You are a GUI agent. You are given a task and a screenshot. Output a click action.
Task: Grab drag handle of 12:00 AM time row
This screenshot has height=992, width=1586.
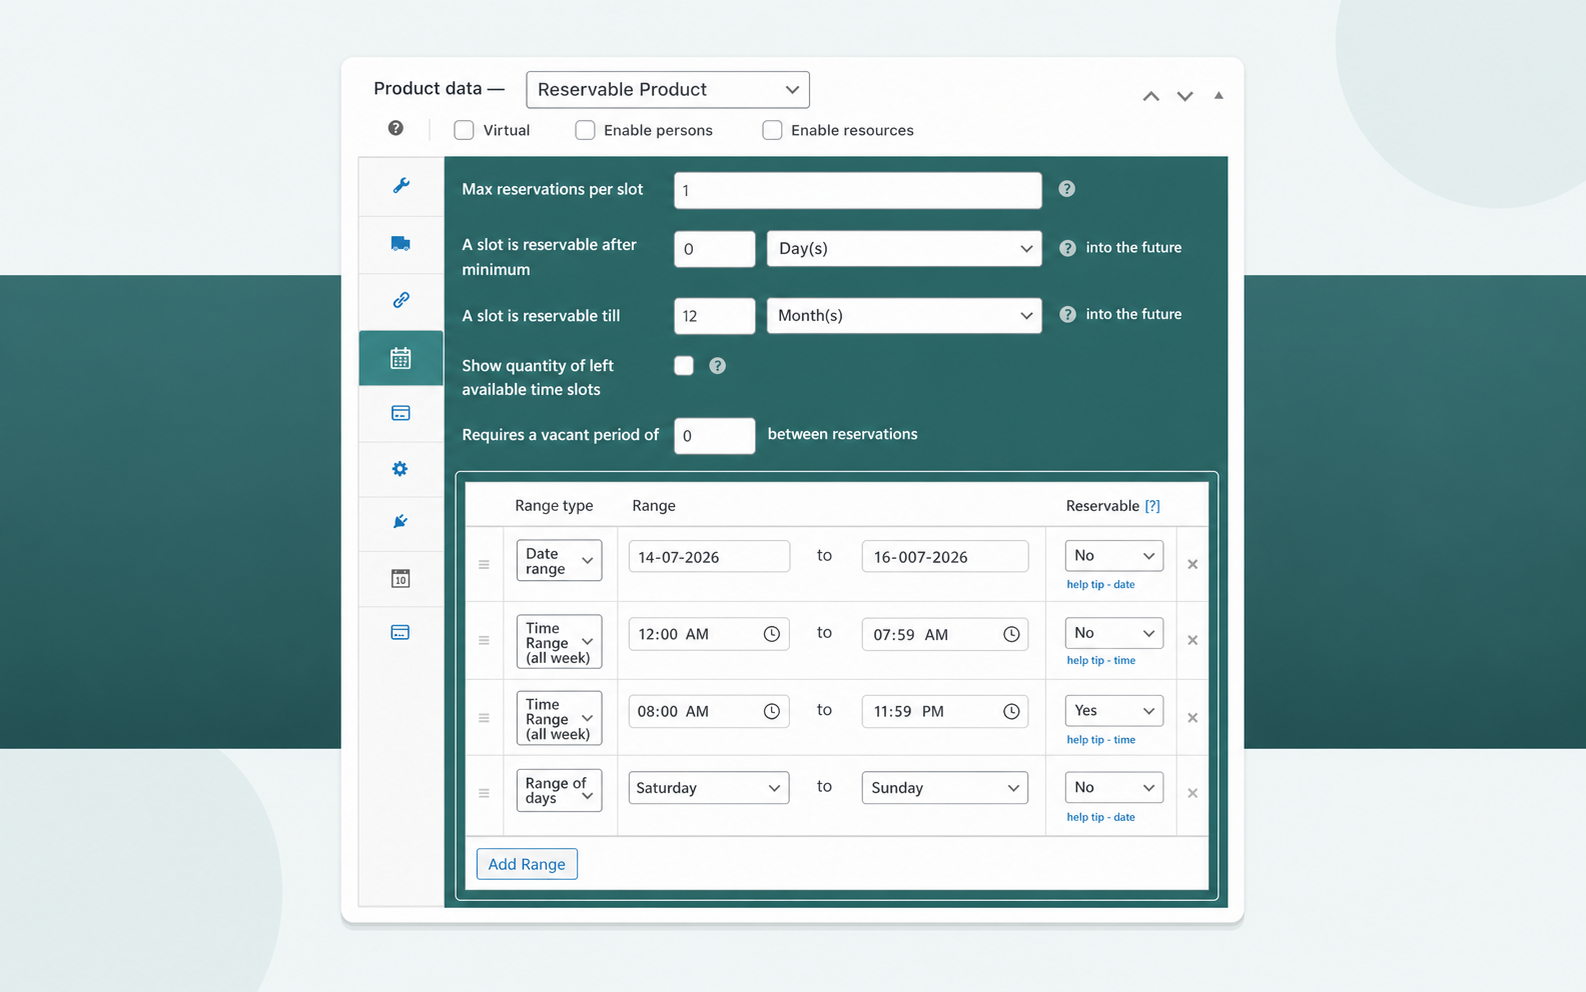(484, 641)
